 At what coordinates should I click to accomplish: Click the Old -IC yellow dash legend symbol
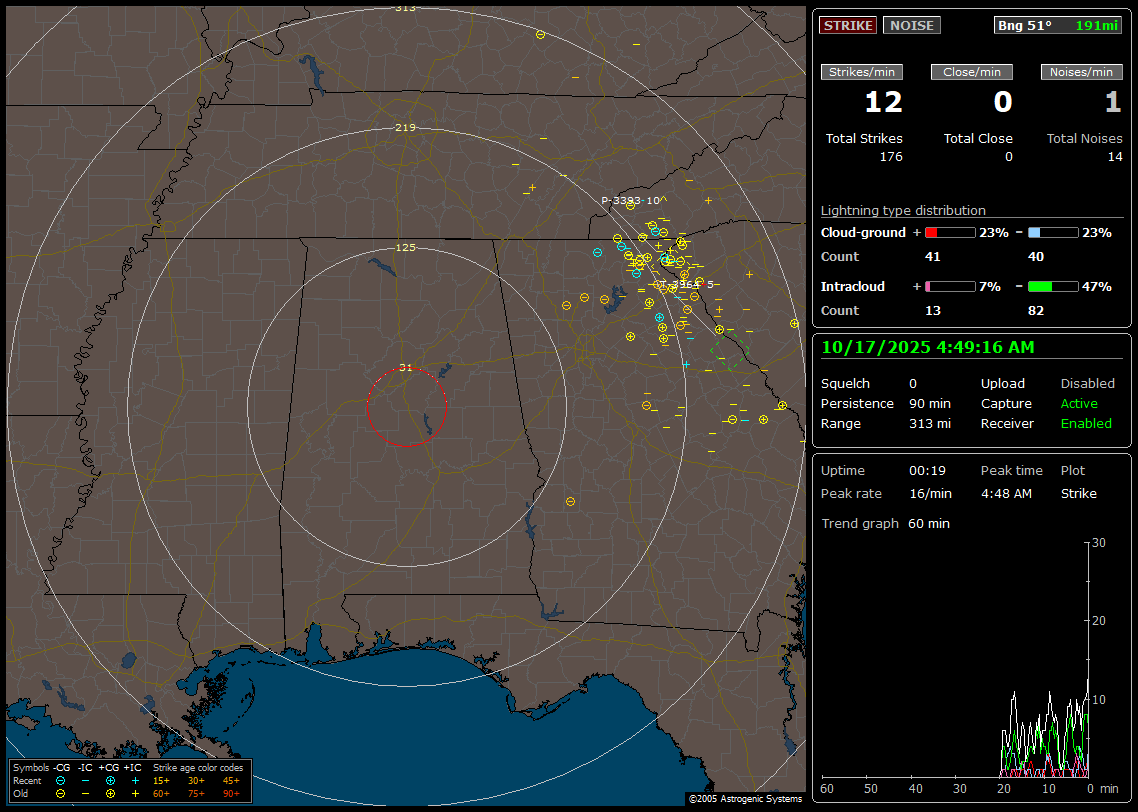[86, 793]
